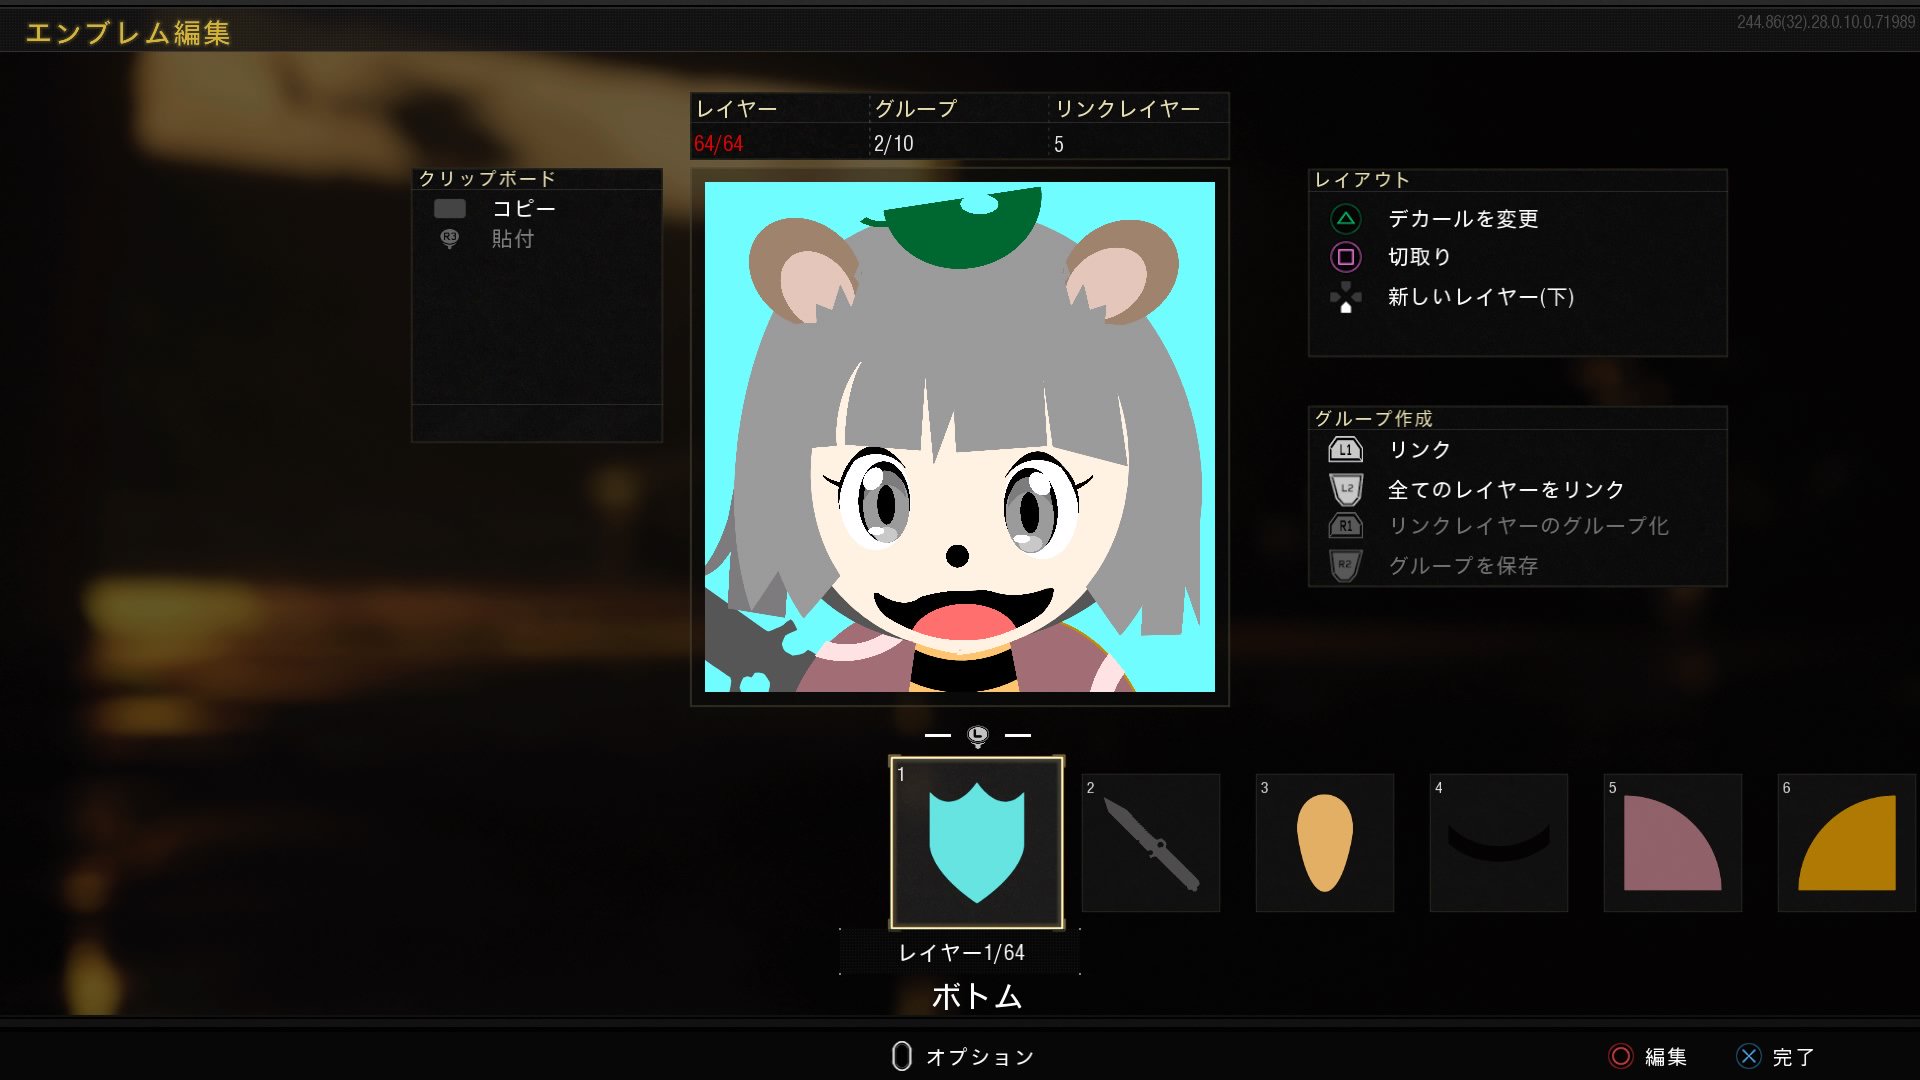Click the left stick icon above the layers
This screenshot has height=1080, width=1920.
pos(977,736)
